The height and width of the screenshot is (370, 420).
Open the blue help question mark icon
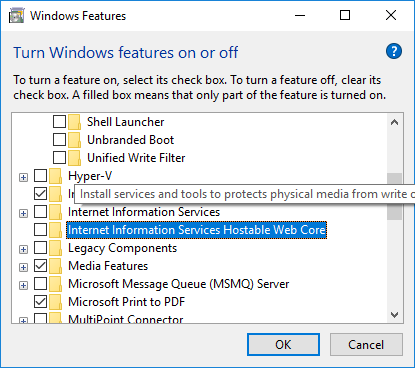coord(394,51)
